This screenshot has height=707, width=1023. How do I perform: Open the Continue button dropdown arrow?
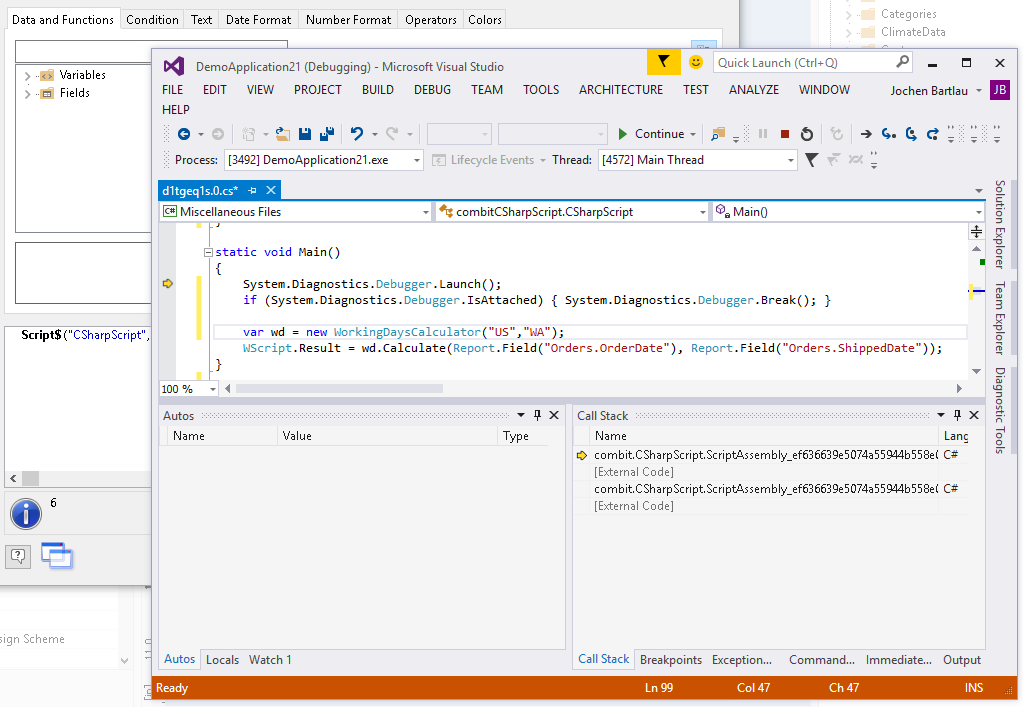coord(693,134)
